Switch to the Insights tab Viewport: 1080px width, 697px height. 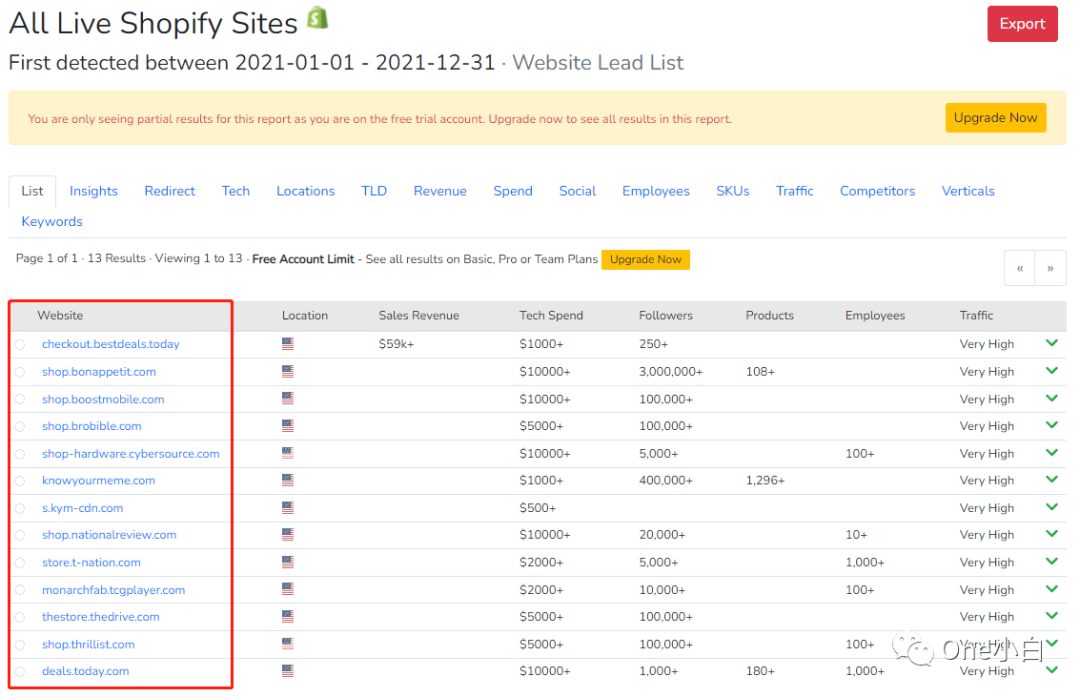click(93, 191)
